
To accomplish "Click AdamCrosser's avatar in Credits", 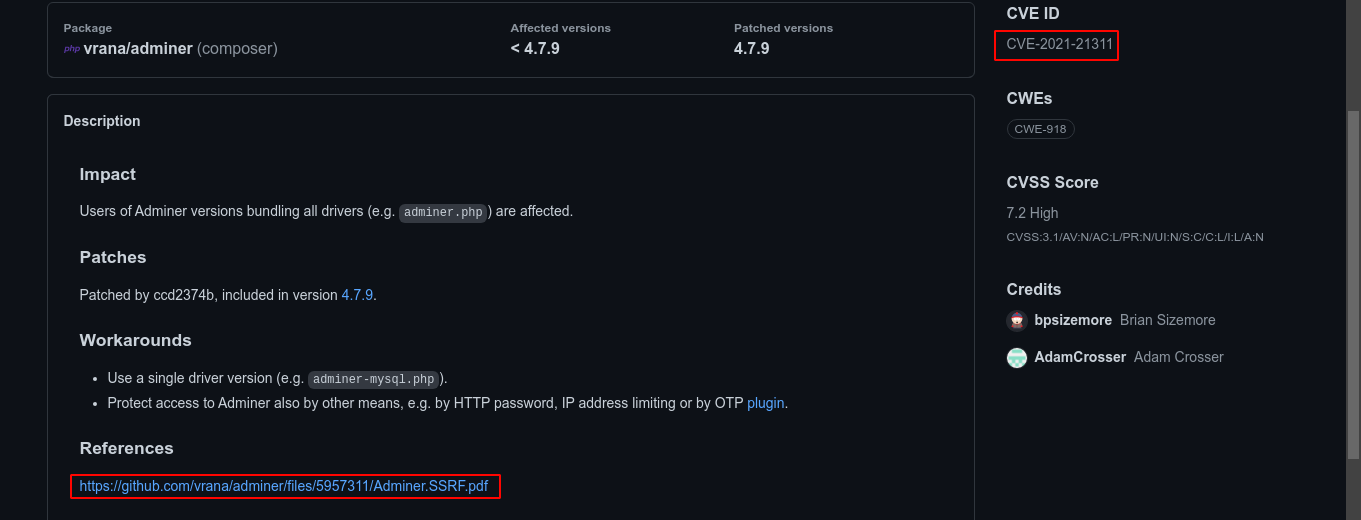I will 1017,358.
